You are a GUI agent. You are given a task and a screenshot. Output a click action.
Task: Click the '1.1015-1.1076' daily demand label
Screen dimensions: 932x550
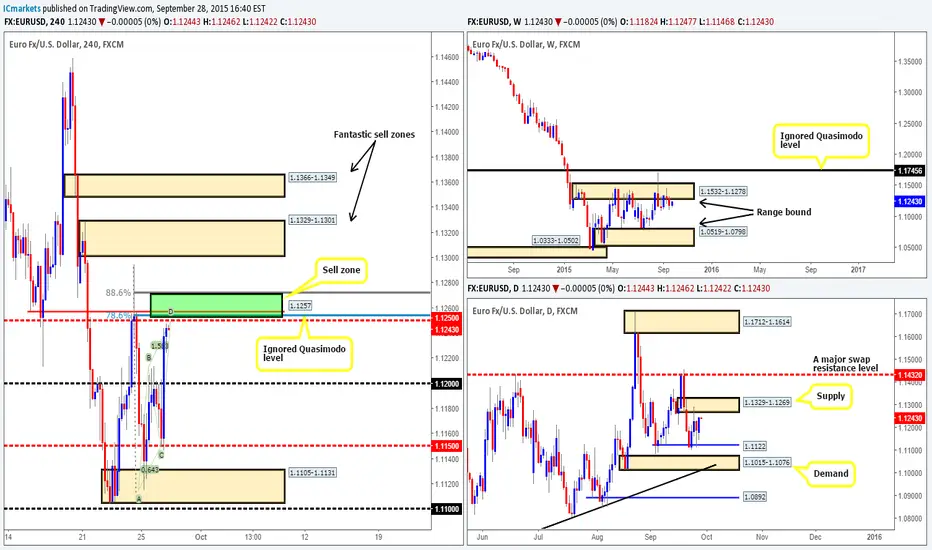click(767, 462)
